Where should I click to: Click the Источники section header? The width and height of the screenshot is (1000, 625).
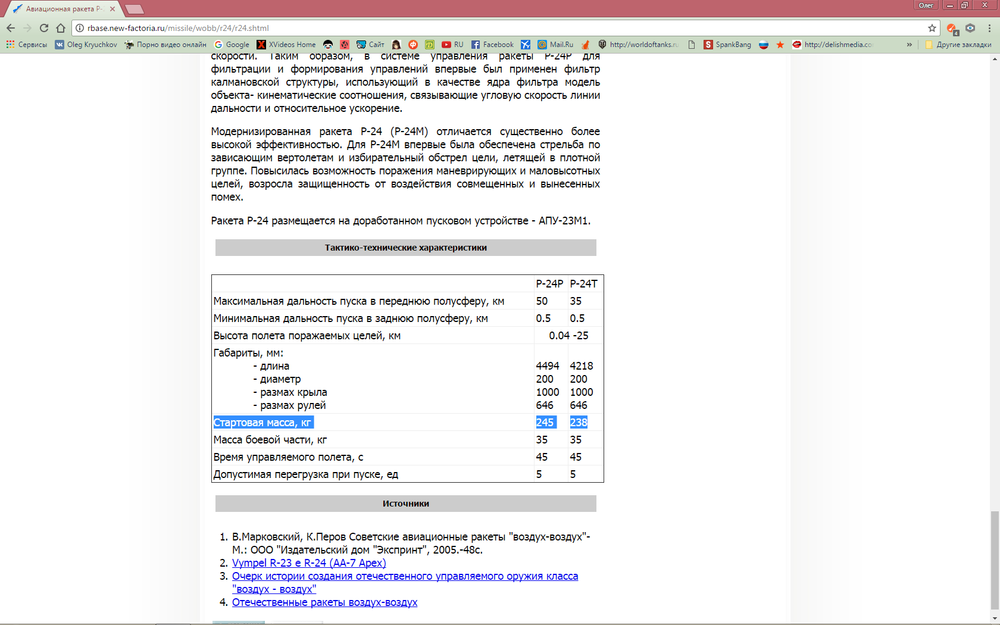coord(406,503)
